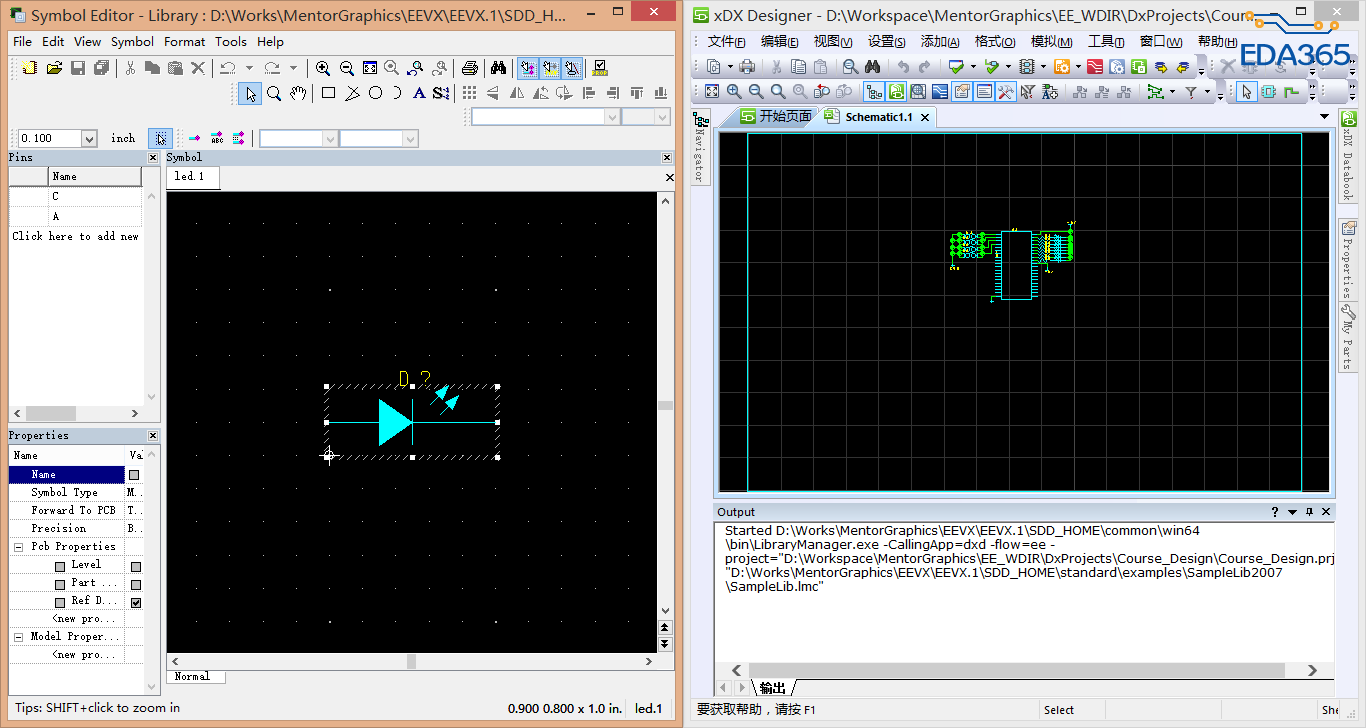Pick the text tool with letter A
This screenshot has width=1366, height=728.
click(418, 93)
